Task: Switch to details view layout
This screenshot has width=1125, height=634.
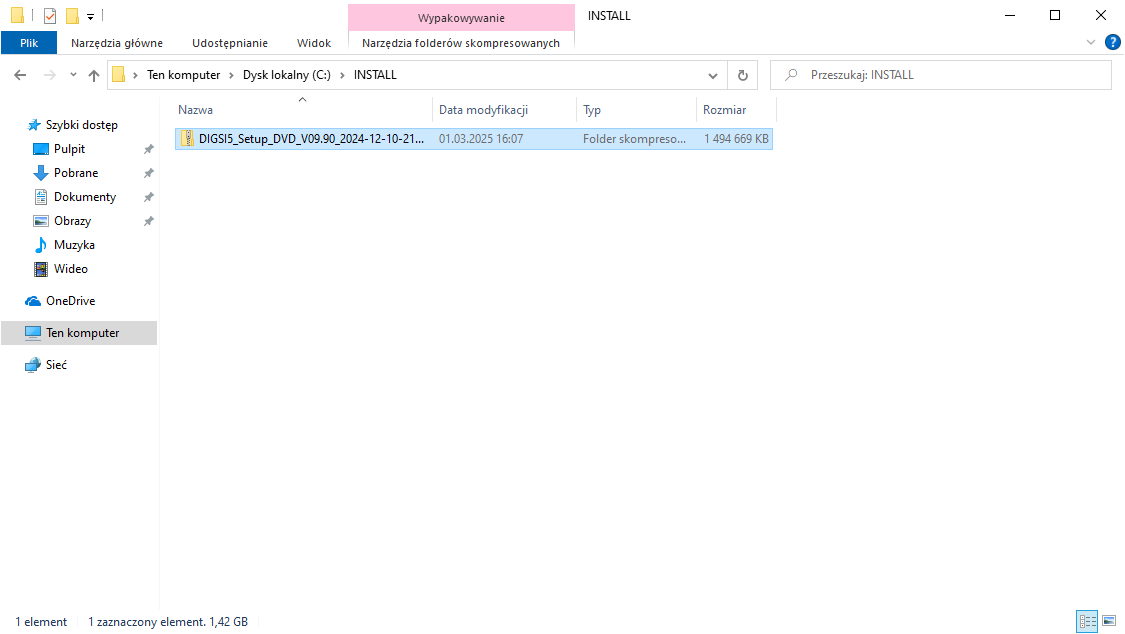Action: 1088,621
